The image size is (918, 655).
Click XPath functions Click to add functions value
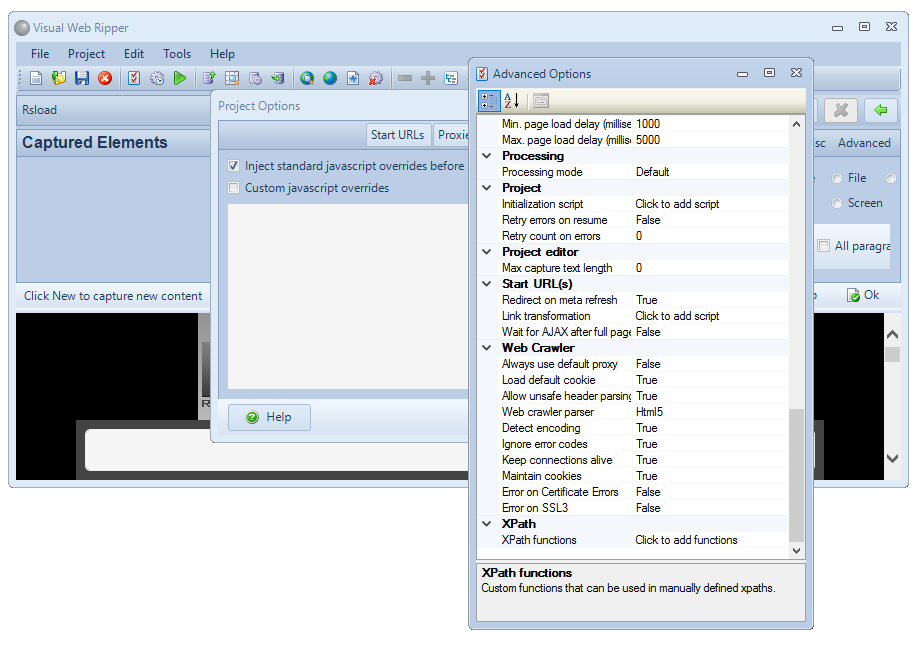point(710,540)
